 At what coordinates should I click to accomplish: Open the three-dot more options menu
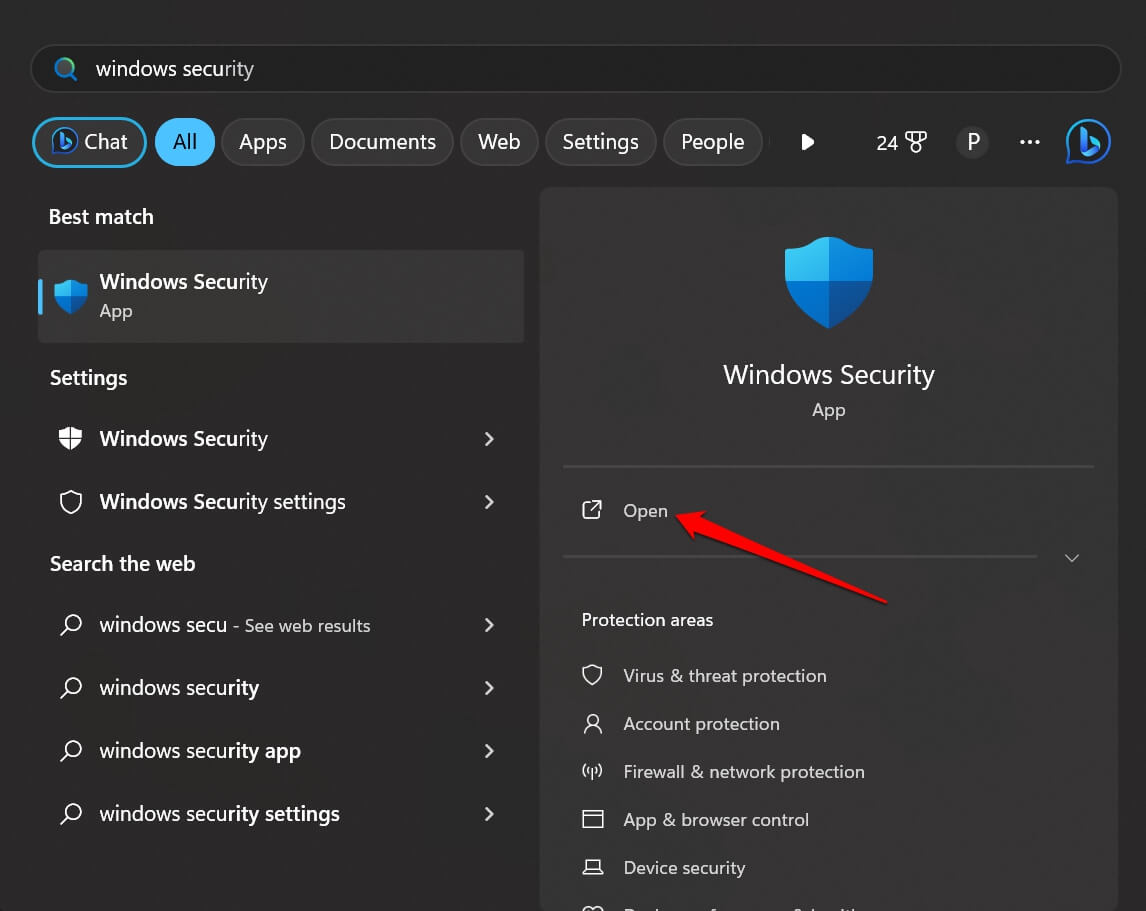(1030, 142)
